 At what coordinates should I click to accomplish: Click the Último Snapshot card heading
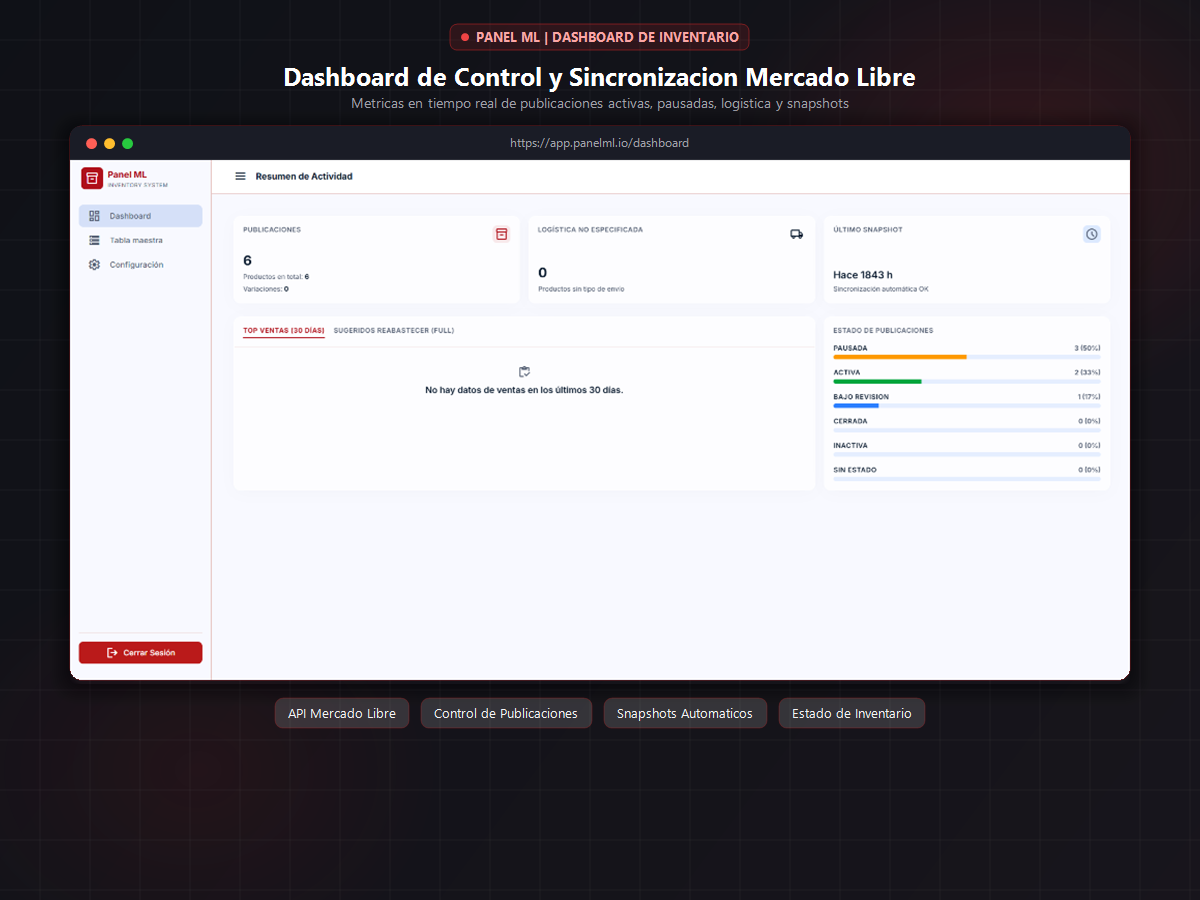(868, 230)
